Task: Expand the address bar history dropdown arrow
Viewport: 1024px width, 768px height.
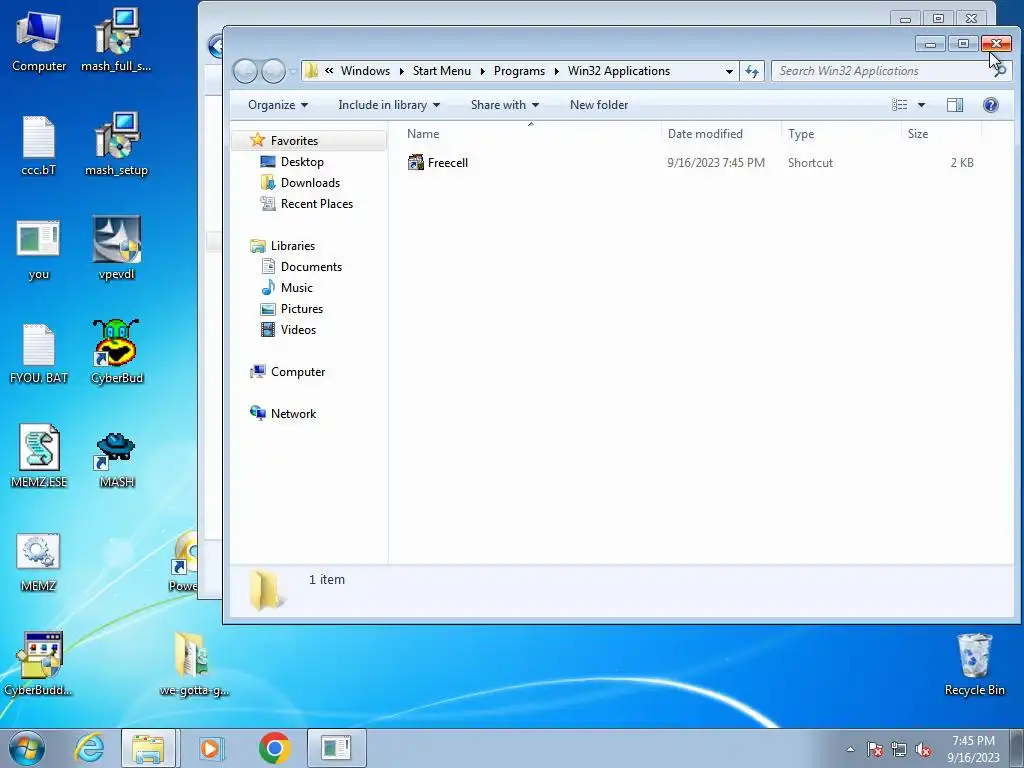Action: pyautogui.click(x=729, y=71)
